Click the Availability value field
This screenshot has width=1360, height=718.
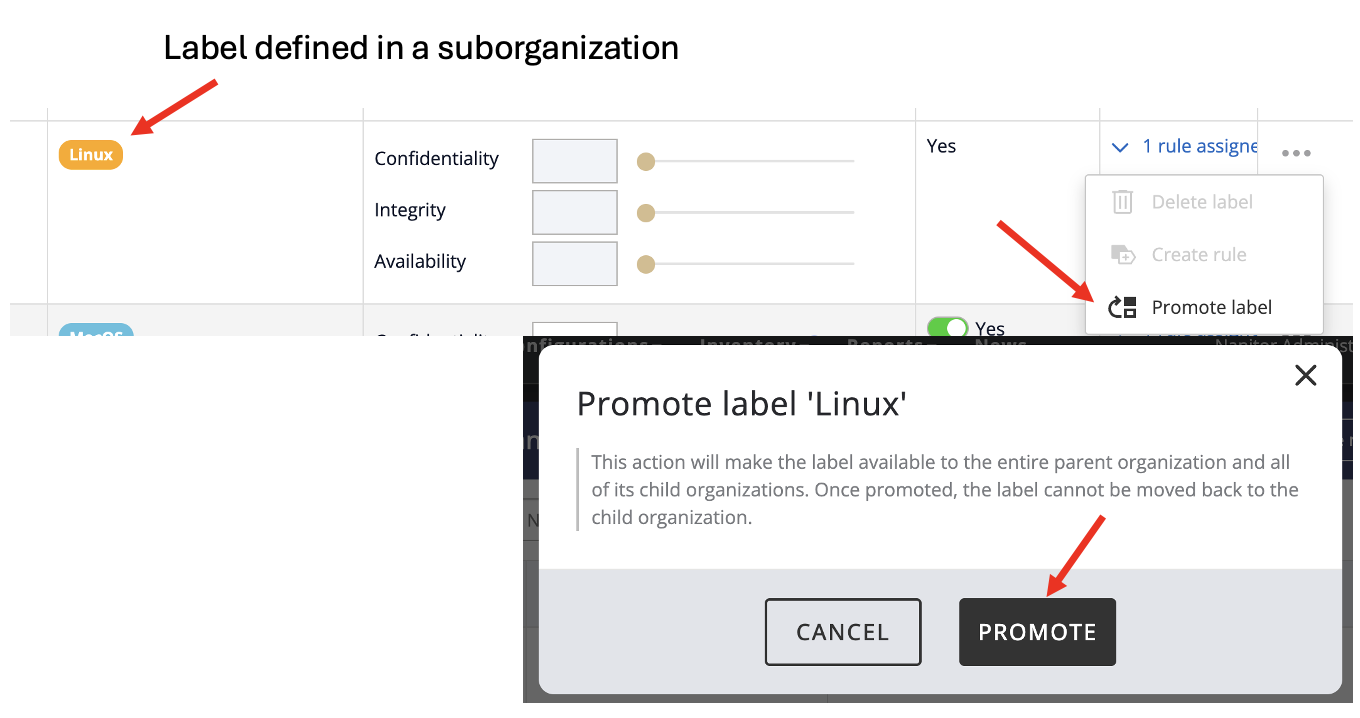tap(575, 264)
